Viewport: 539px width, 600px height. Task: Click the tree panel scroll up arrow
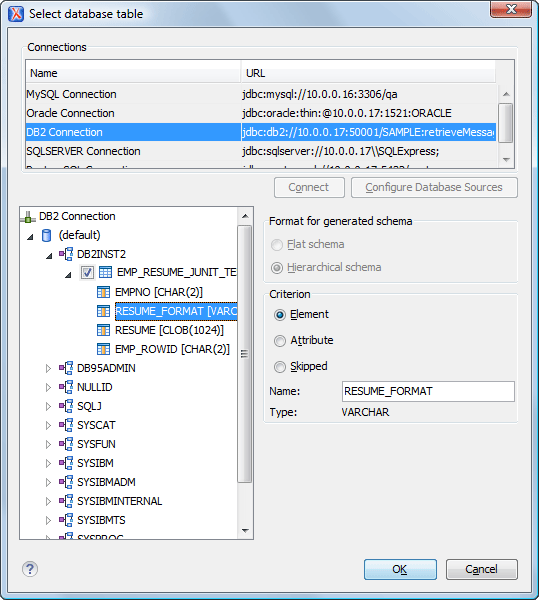coord(245,216)
